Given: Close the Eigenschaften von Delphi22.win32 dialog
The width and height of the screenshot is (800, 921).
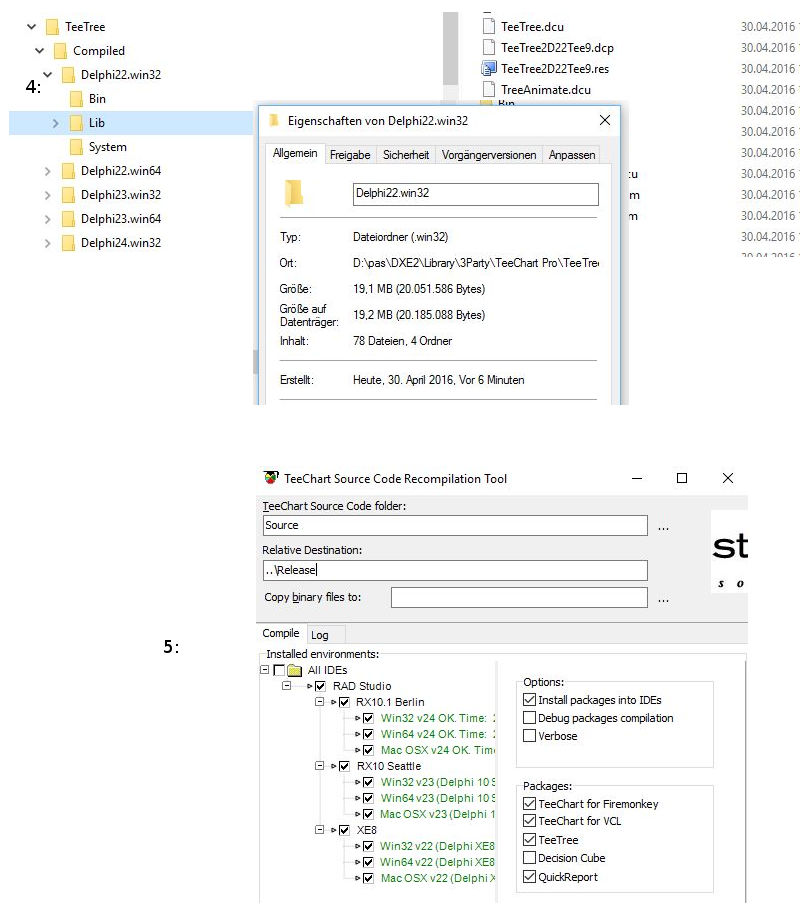Looking at the screenshot, I should [605, 120].
